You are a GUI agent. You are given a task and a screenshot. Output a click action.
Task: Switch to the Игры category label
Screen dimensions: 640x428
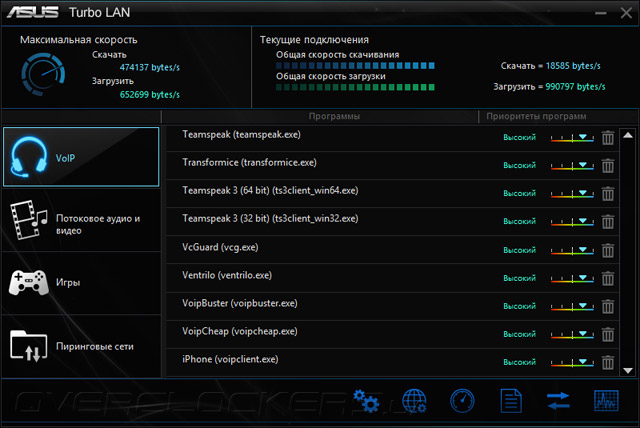68,282
